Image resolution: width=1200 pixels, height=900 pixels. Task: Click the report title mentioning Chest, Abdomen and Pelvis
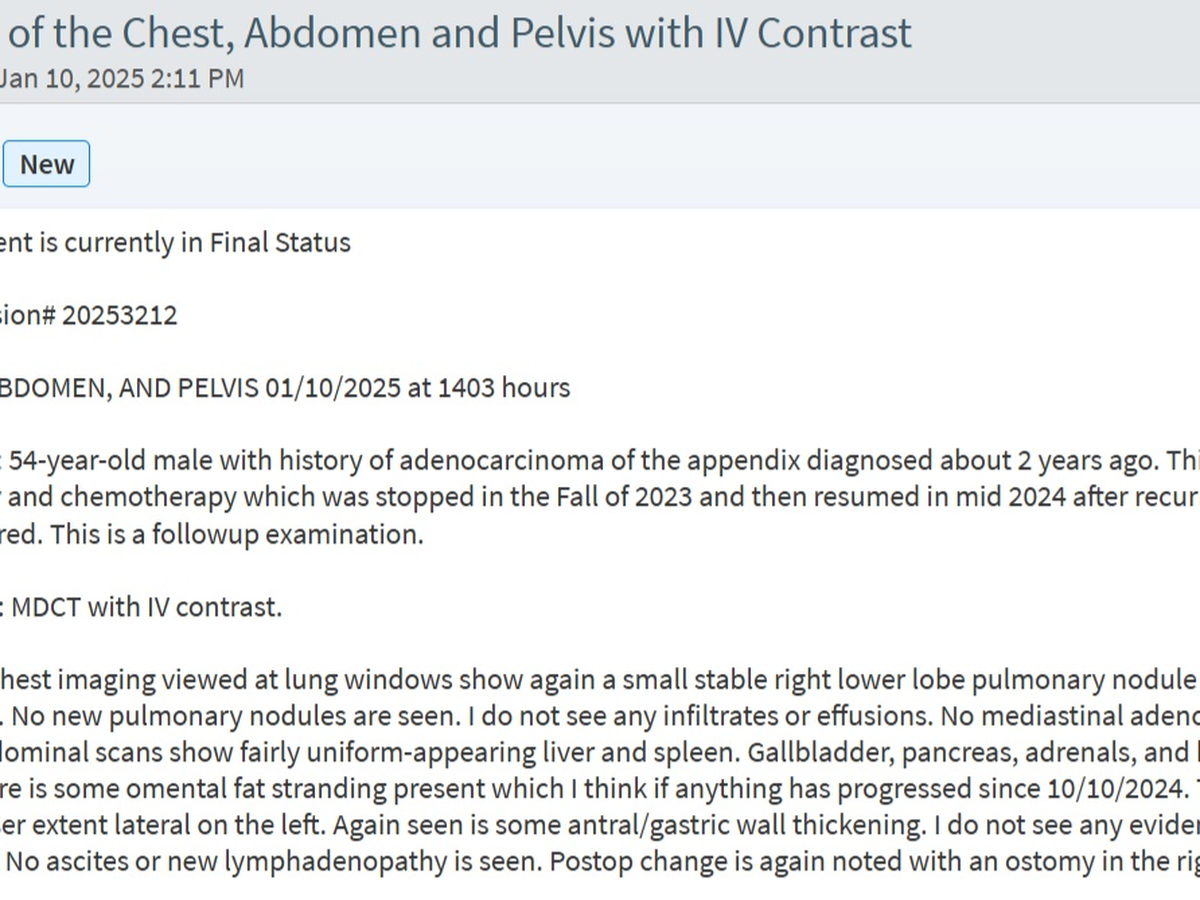tap(460, 33)
